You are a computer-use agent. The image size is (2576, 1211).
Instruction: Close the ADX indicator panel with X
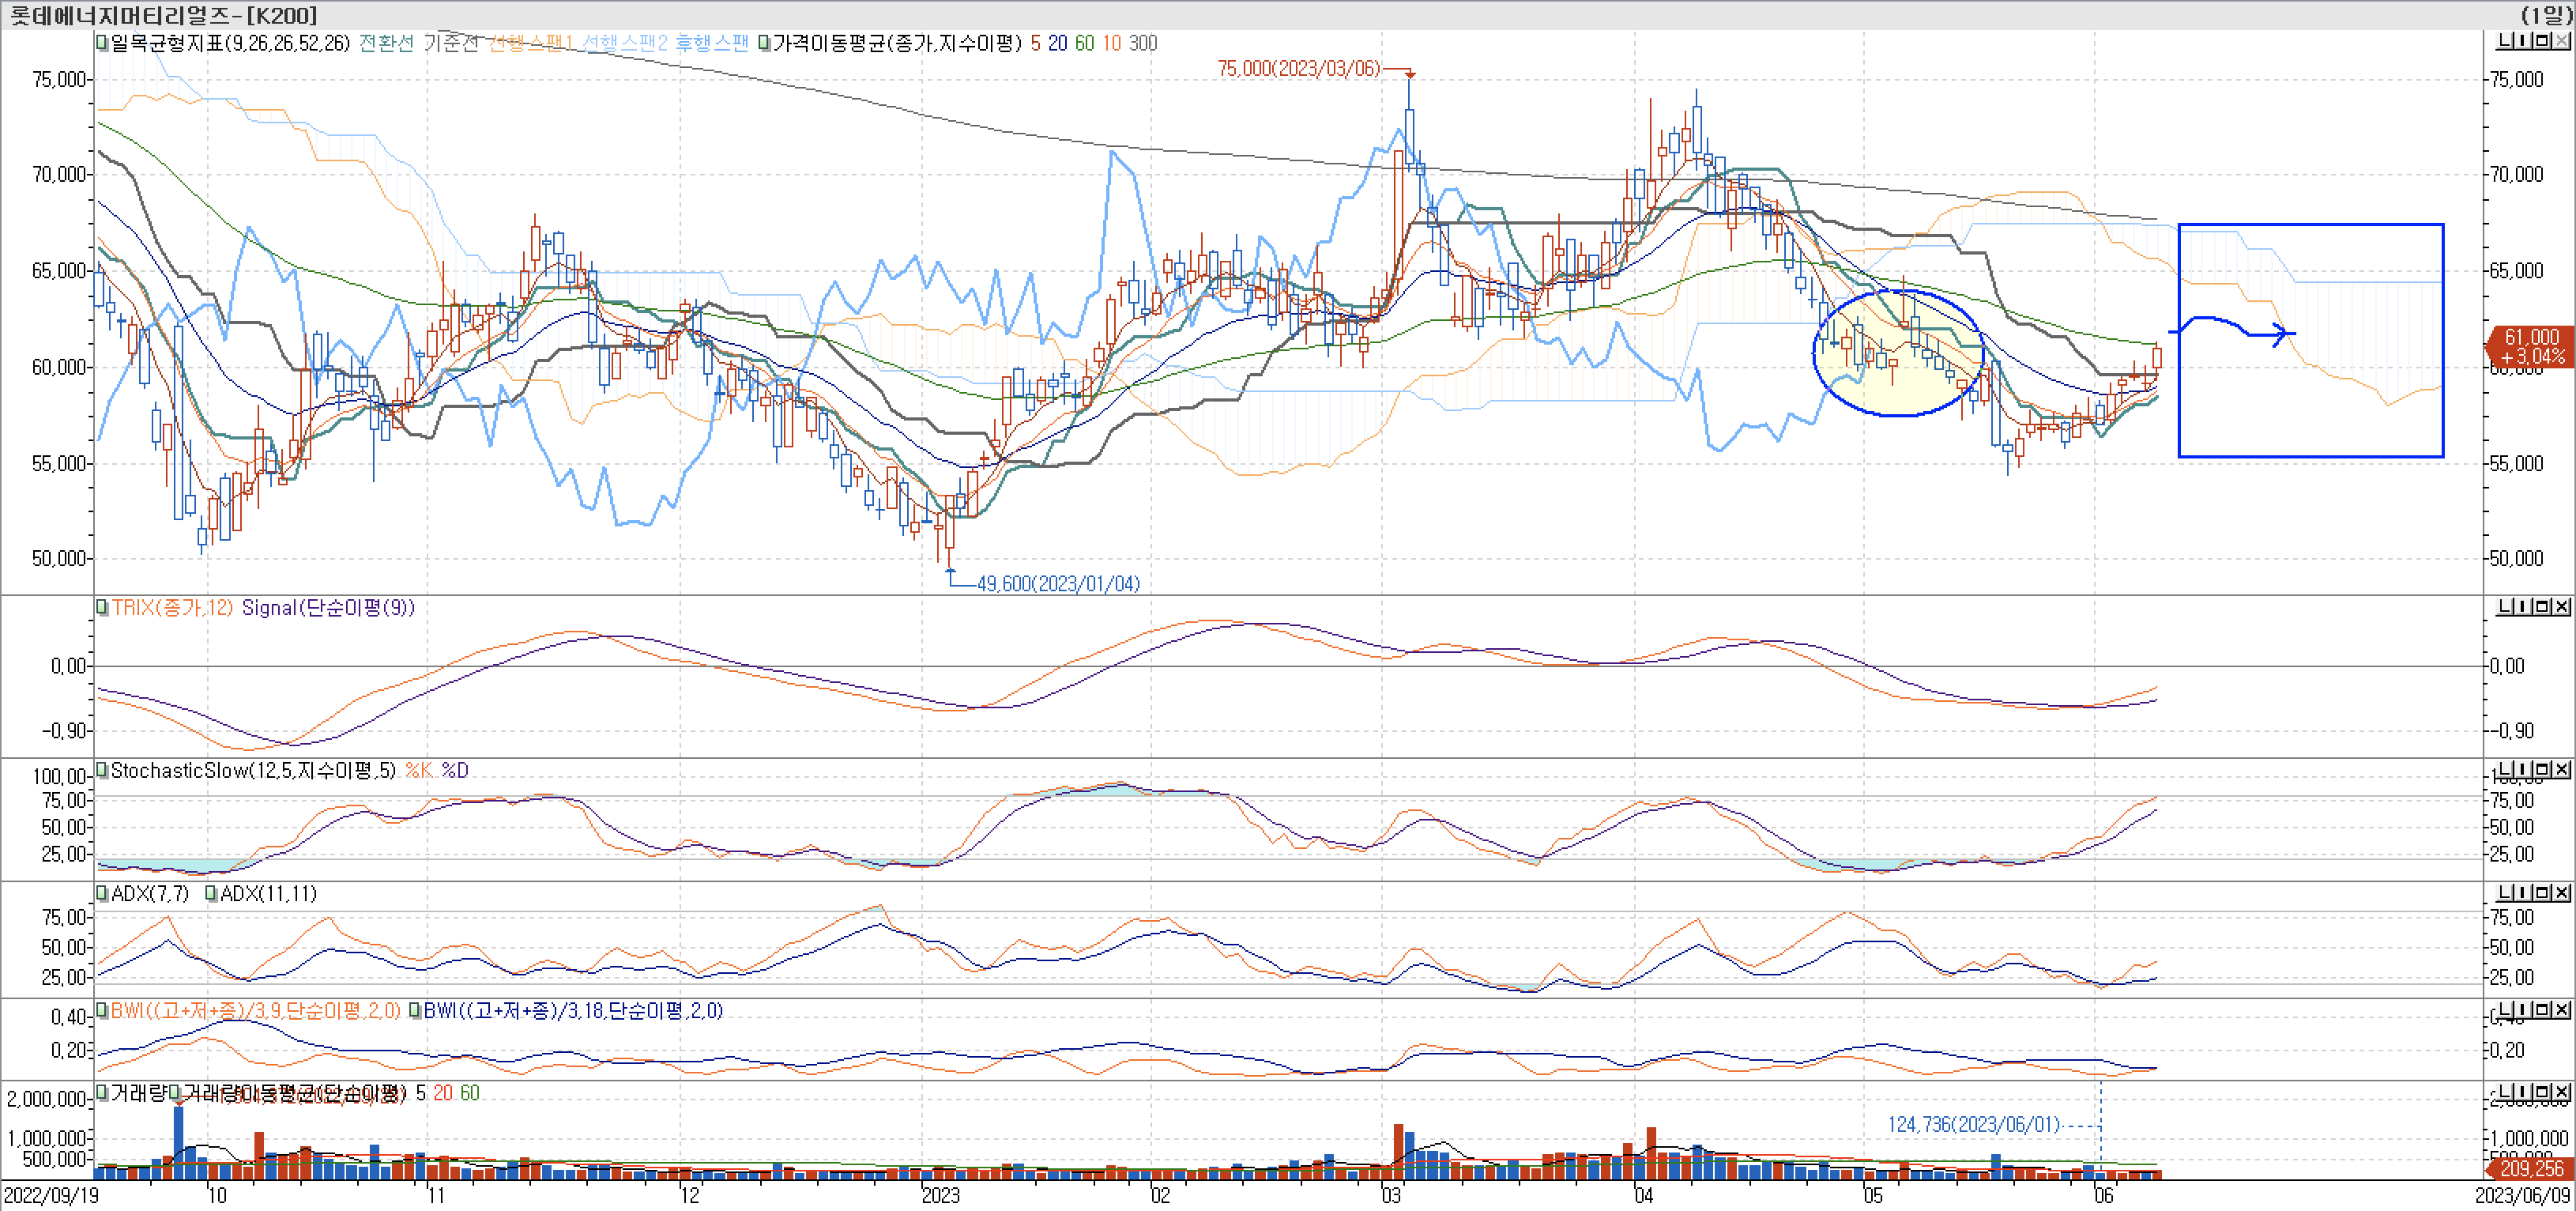(2561, 893)
